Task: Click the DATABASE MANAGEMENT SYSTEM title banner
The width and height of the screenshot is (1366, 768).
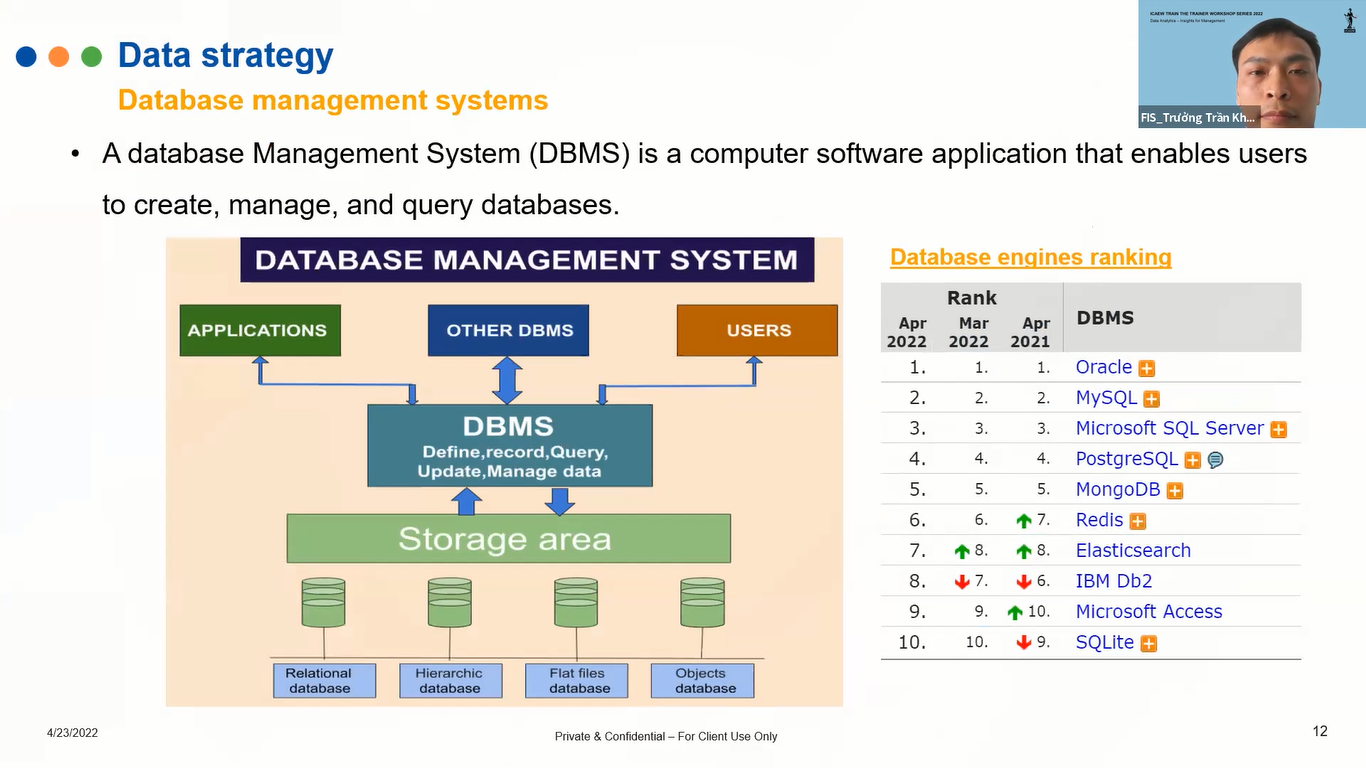Action: (x=527, y=260)
